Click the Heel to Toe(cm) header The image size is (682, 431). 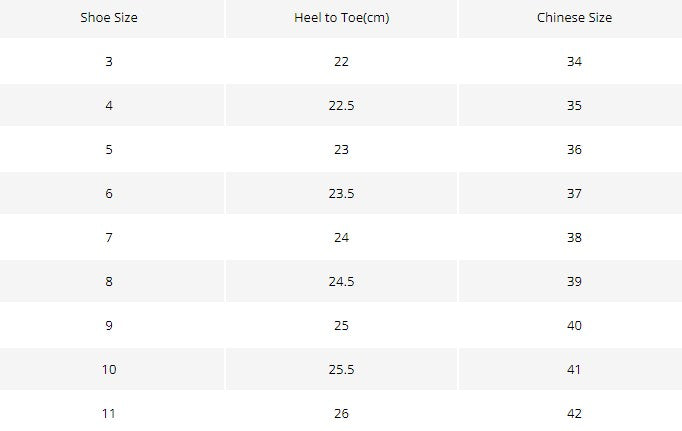[341, 18]
